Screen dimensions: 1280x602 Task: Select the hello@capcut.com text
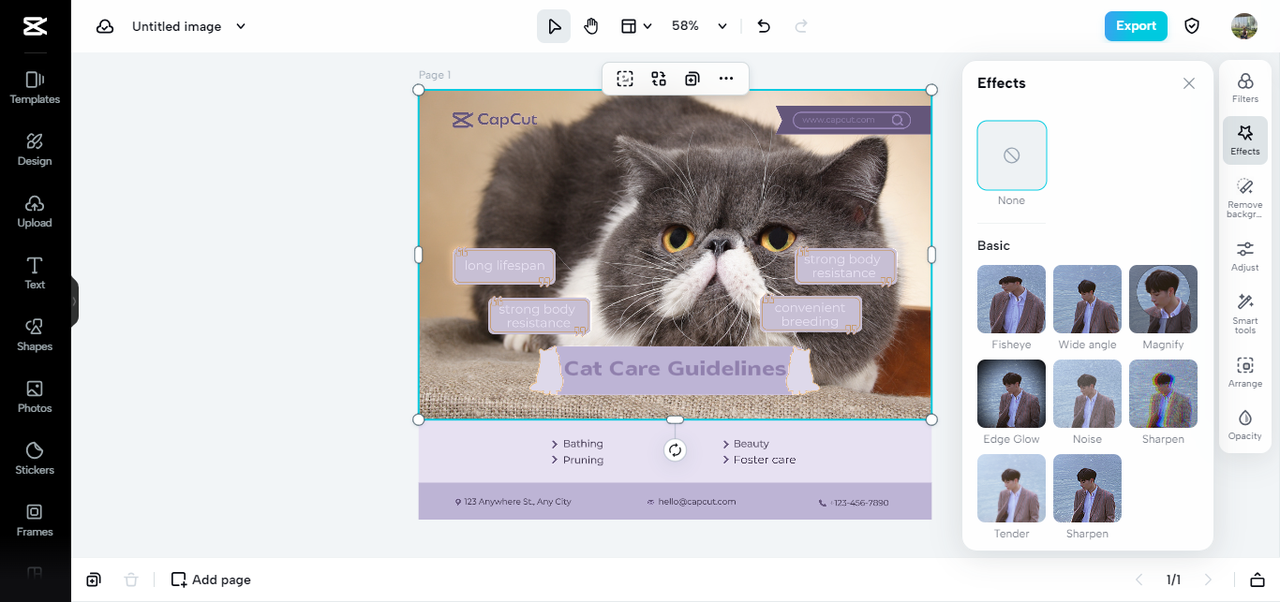tap(697, 502)
